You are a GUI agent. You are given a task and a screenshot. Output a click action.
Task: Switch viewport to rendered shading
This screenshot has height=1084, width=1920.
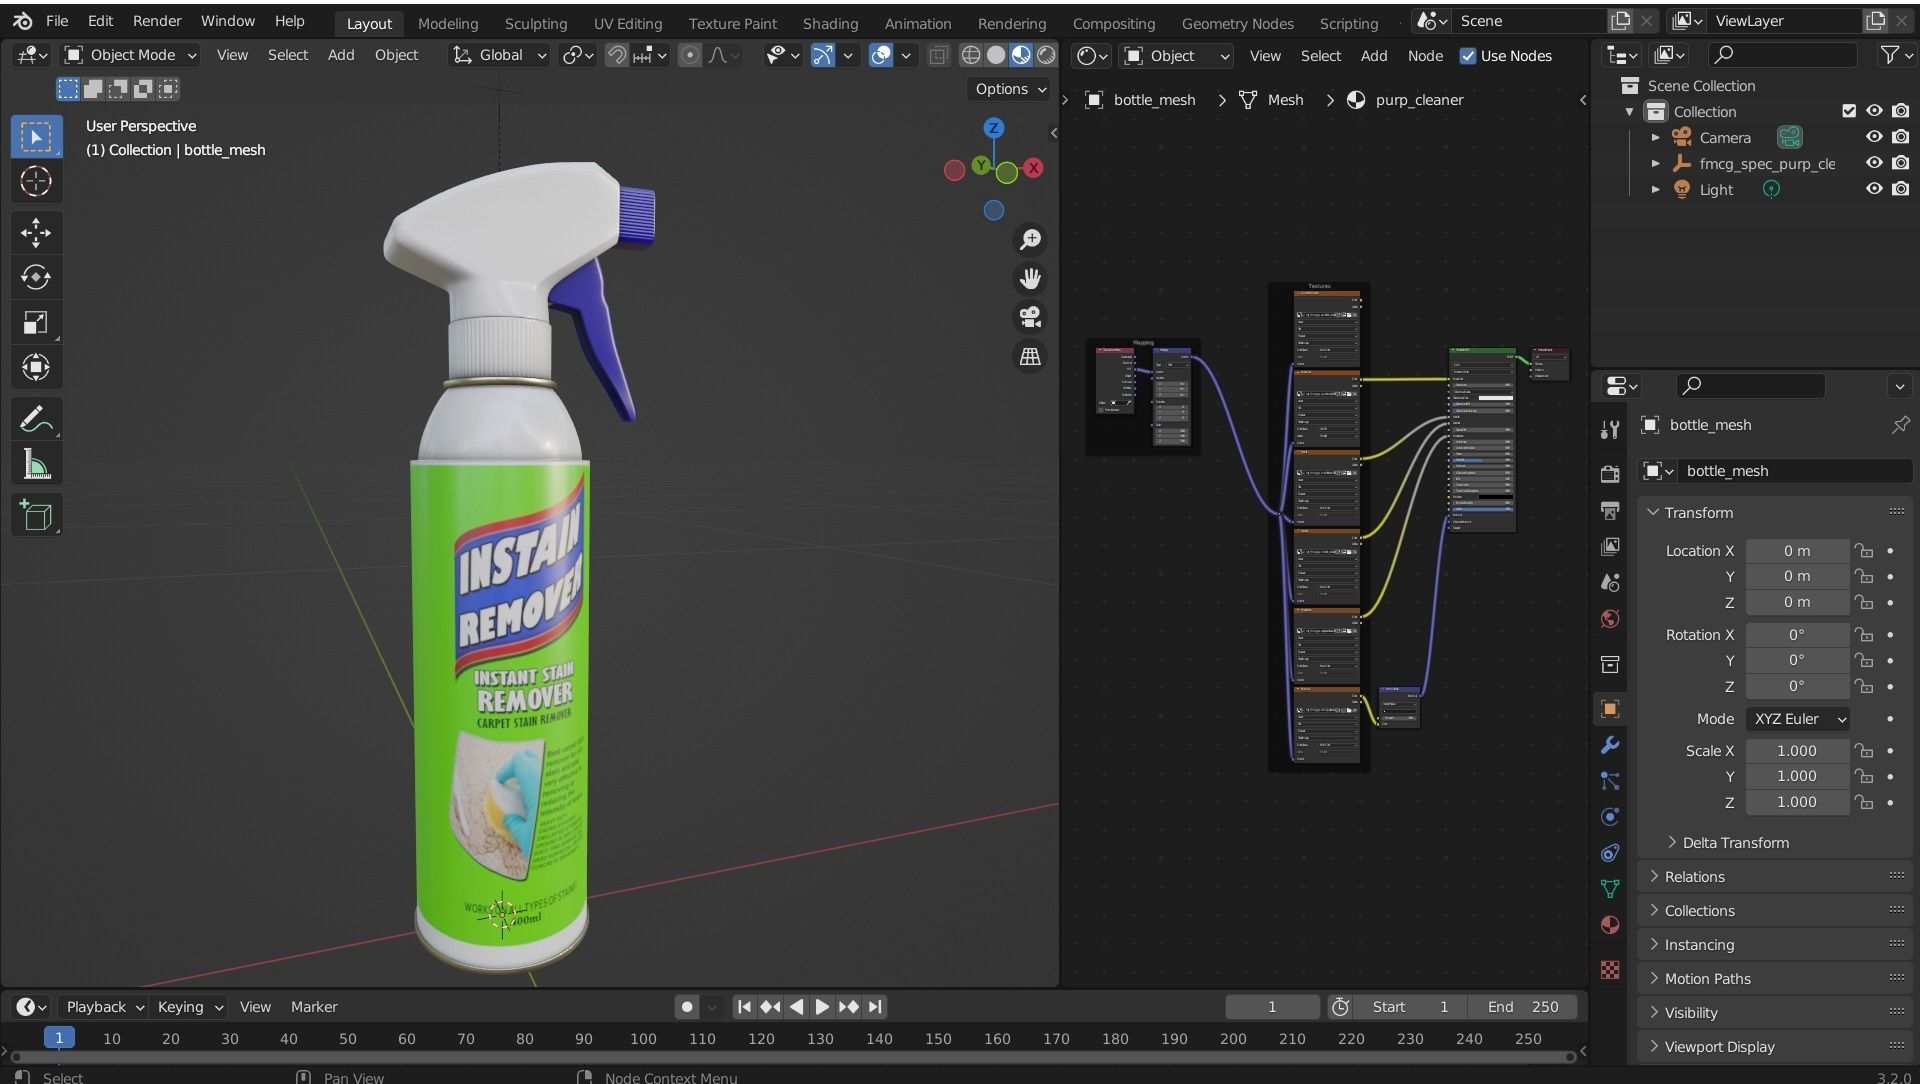point(1046,55)
